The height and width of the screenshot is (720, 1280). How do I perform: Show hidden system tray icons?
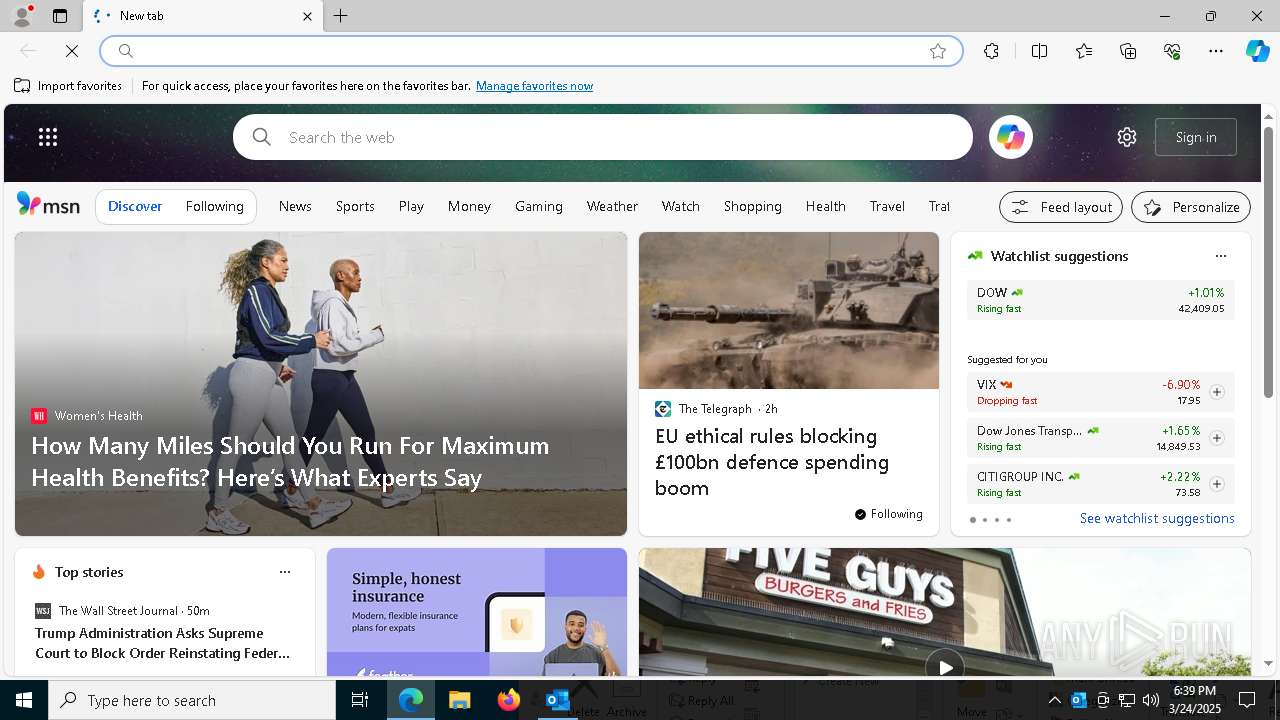tap(1054, 700)
